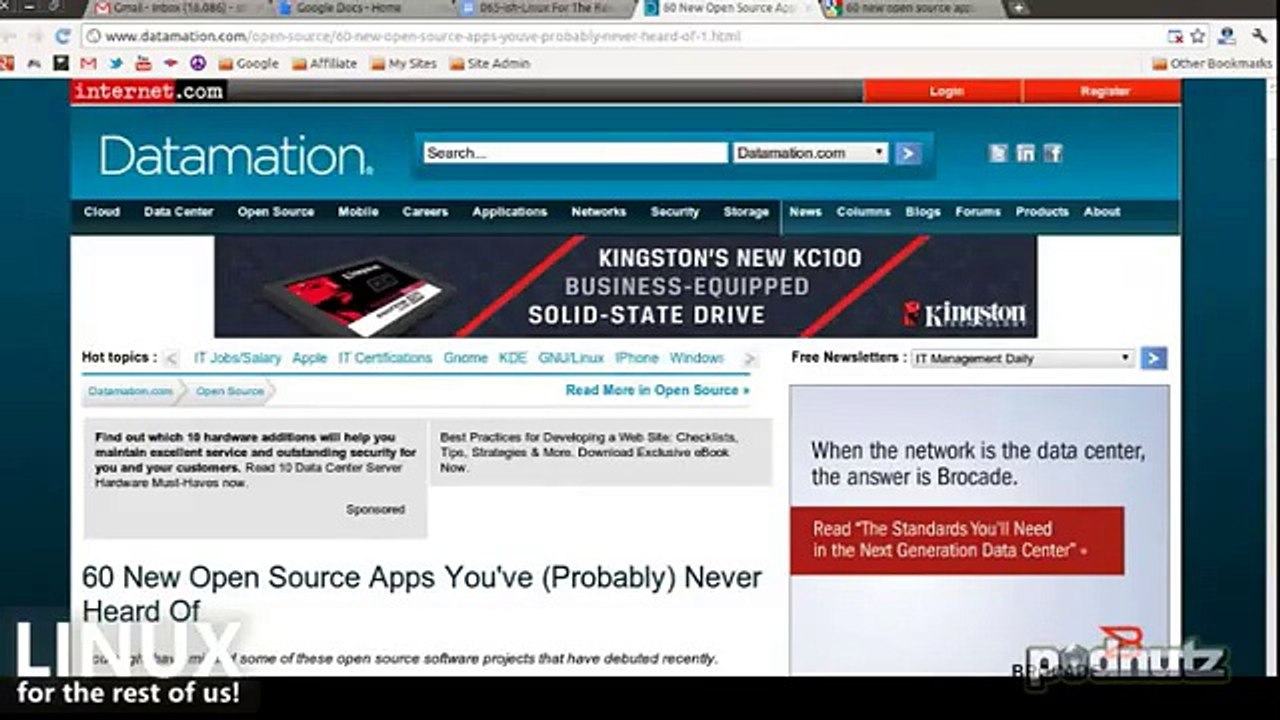1280x720 pixels.
Task: Open the Affiliate bookmarks folder
Action: 324,63
